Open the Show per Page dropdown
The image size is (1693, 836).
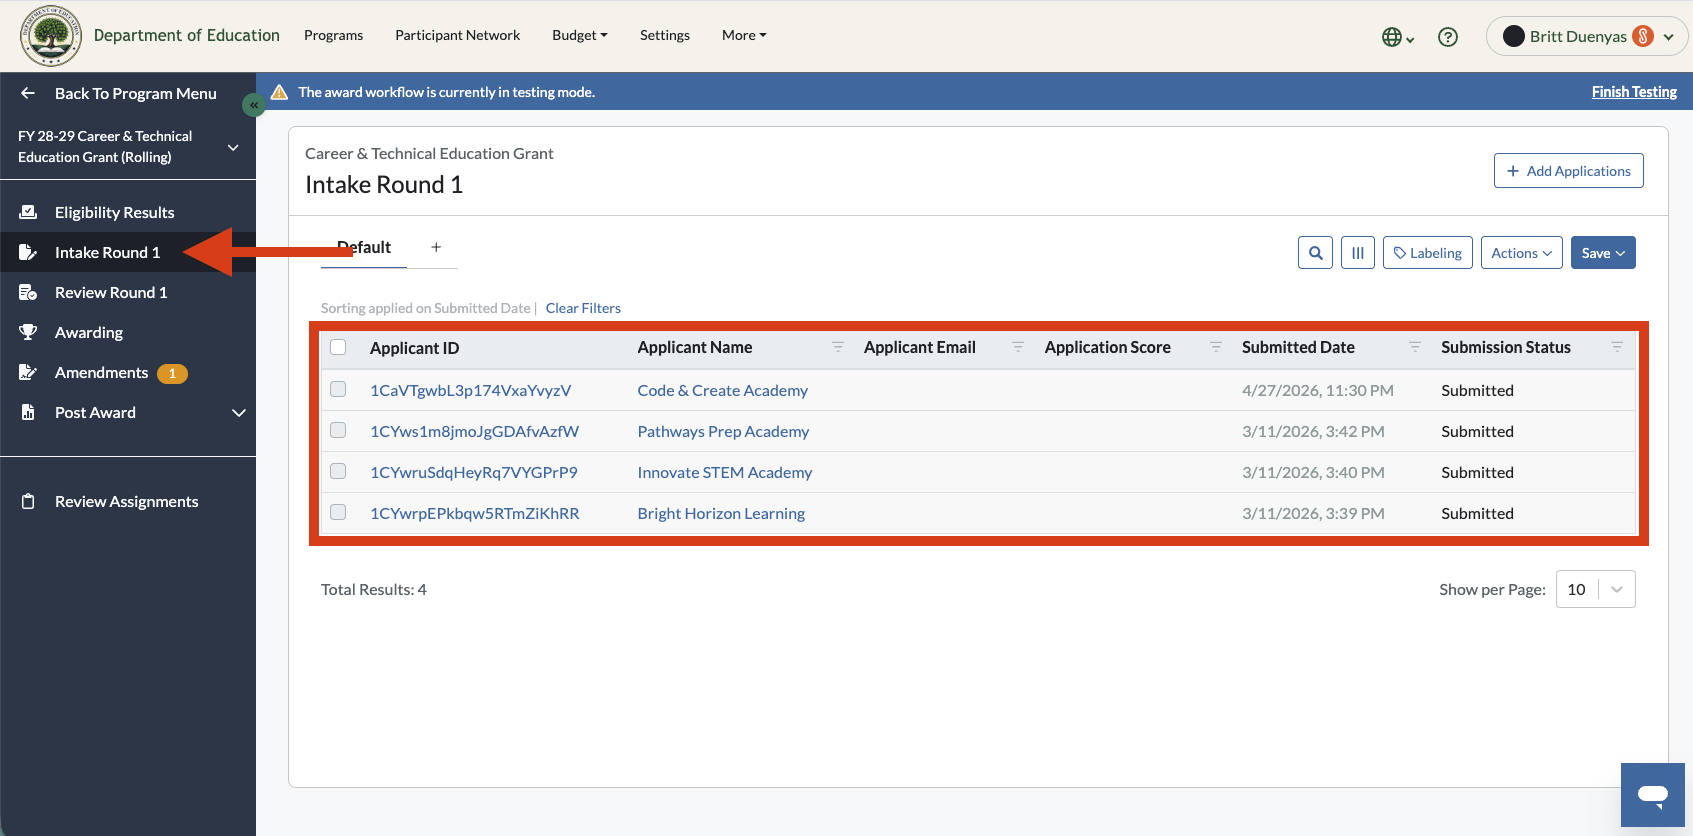pyautogui.click(x=1595, y=589)
